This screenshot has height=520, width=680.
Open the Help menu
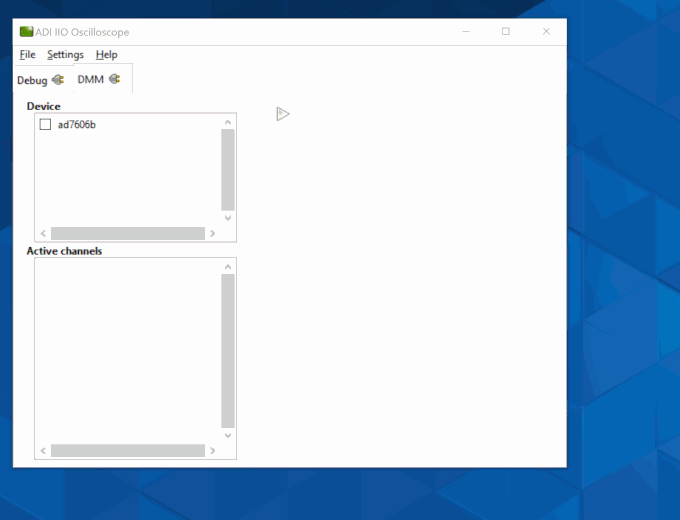tap(107, 55)
